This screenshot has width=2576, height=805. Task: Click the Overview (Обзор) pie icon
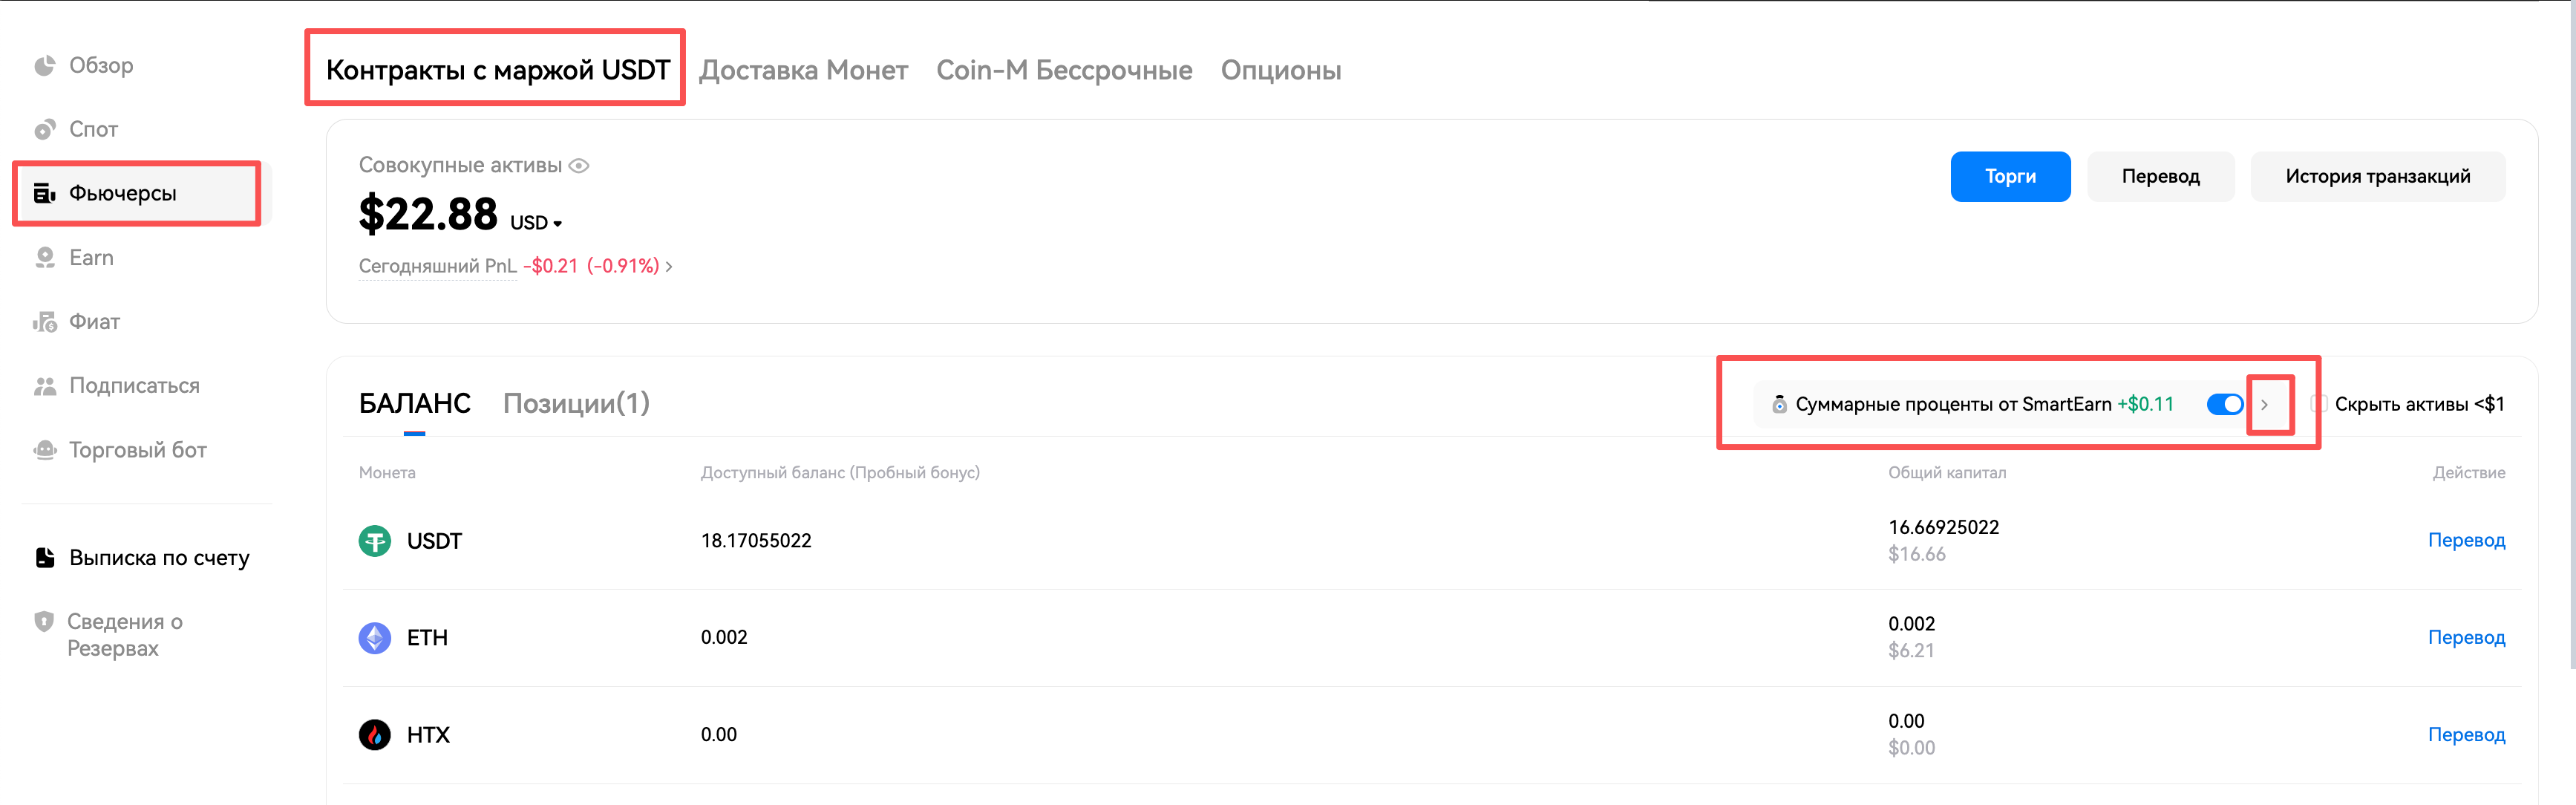44,66
